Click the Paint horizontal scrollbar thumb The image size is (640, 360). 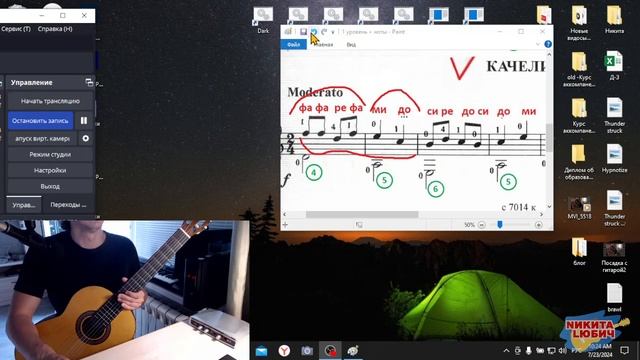pos(362,214)
